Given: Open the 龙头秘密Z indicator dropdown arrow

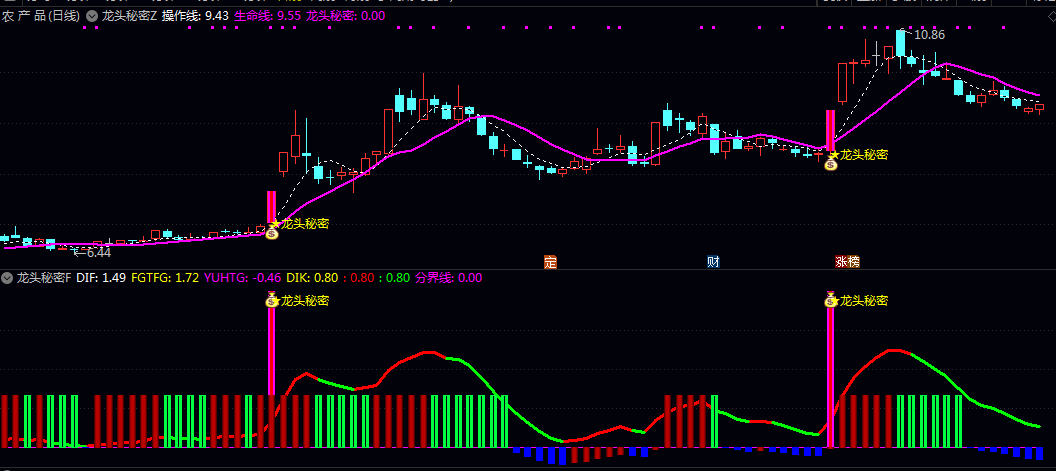Looking at the screenshot, I should tap(92, 15).
